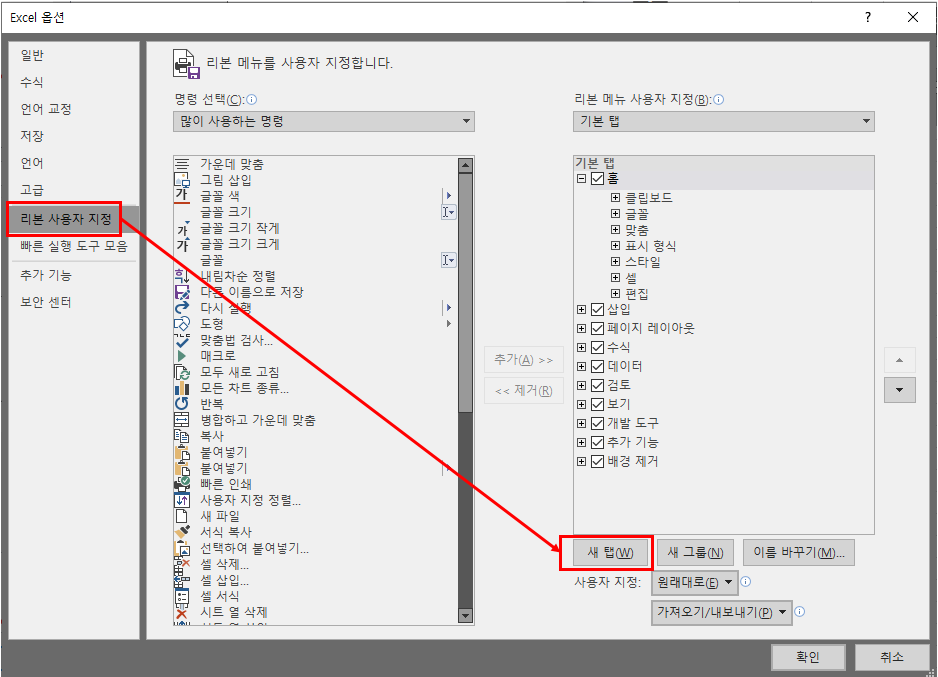The image size is (938, 677).
Task: Click the 이름 바꾸기 button
Action: pos(799,553)
